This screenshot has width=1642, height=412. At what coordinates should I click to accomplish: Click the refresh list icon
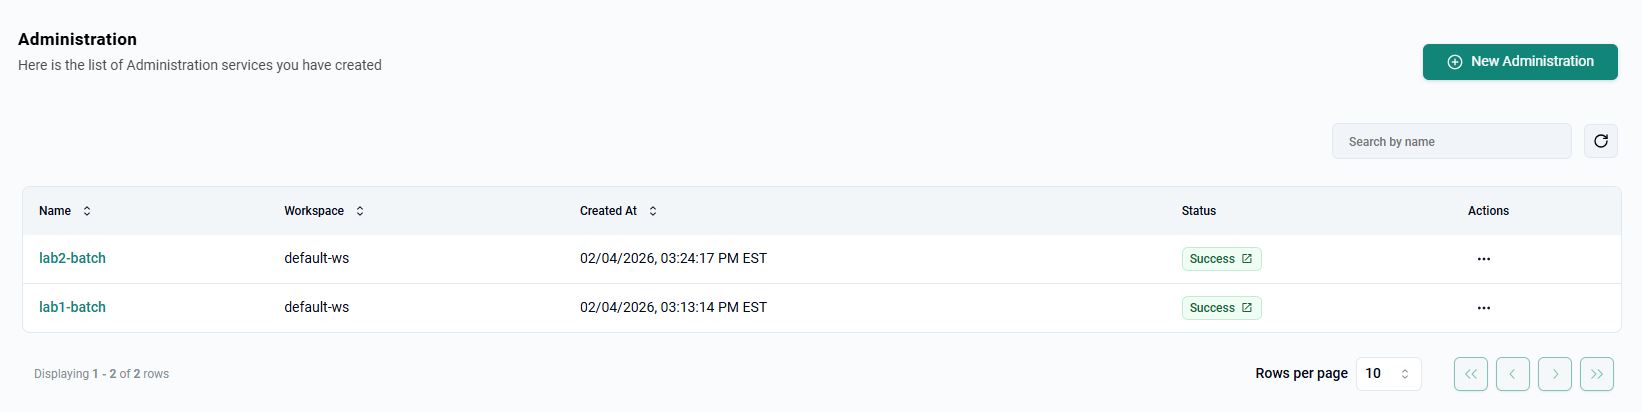point(1600,141)
